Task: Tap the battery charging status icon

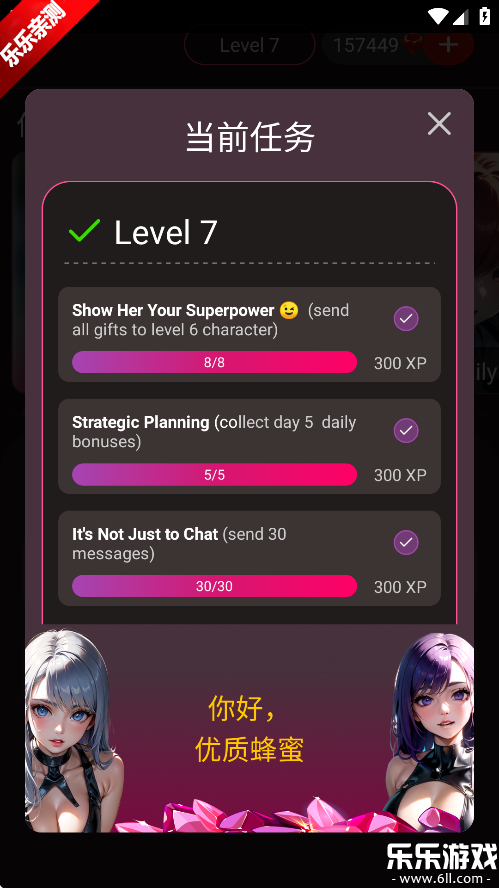Action: (484, 15)
